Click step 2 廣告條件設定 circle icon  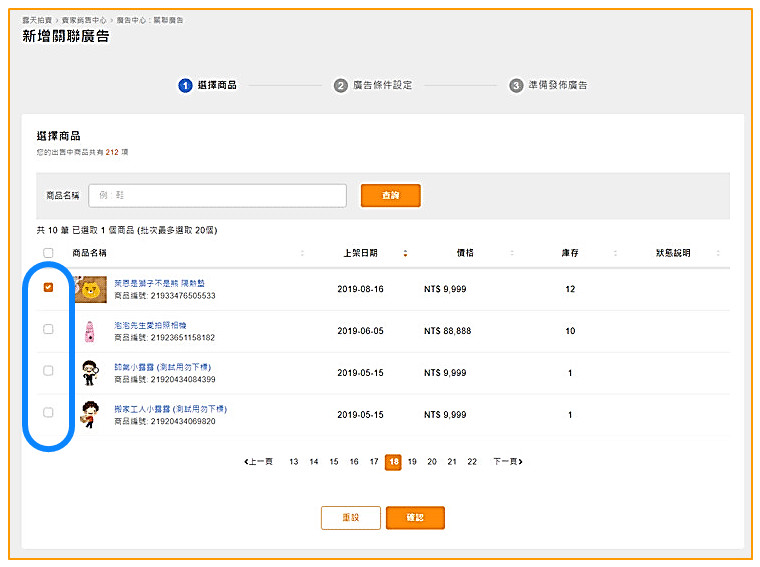click(x=341, y=86)
